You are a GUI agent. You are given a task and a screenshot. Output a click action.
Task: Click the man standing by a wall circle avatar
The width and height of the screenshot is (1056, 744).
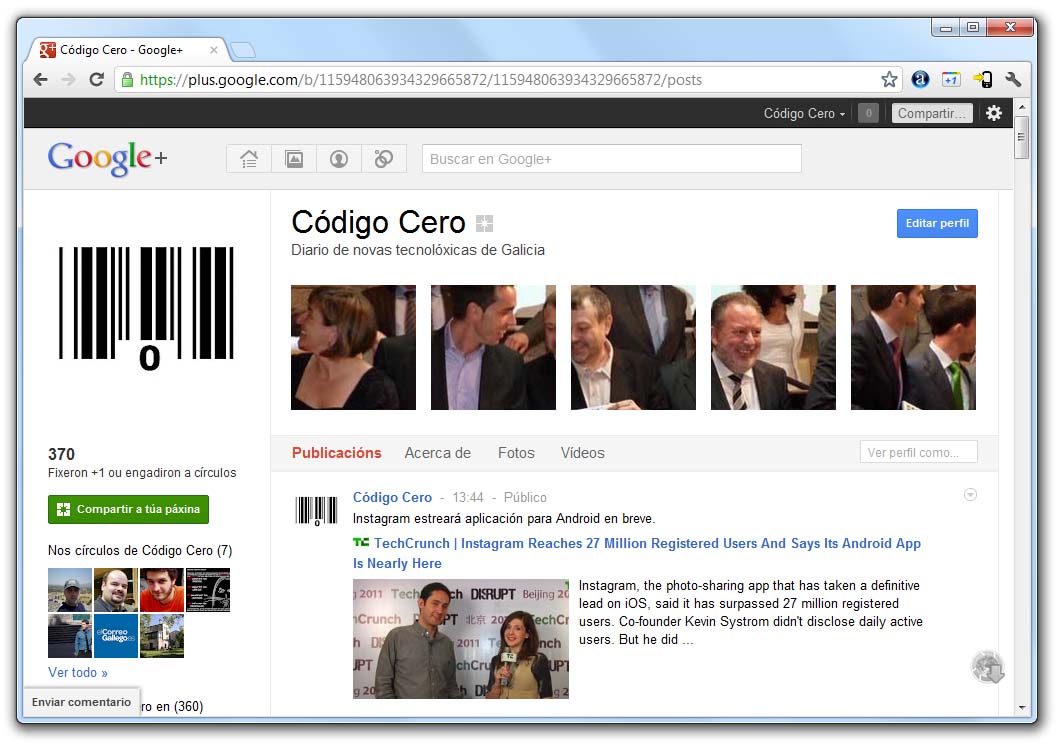pos(70,636)
